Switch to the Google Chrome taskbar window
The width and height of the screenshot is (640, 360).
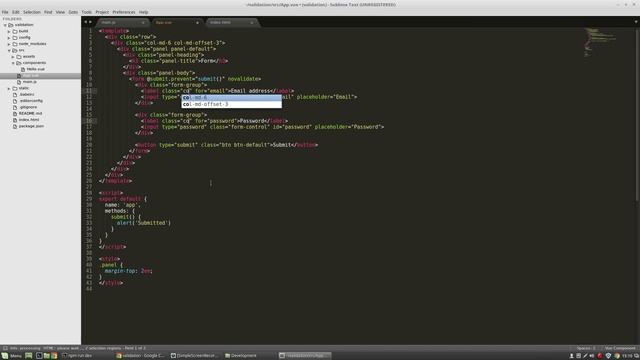[140, 356]
